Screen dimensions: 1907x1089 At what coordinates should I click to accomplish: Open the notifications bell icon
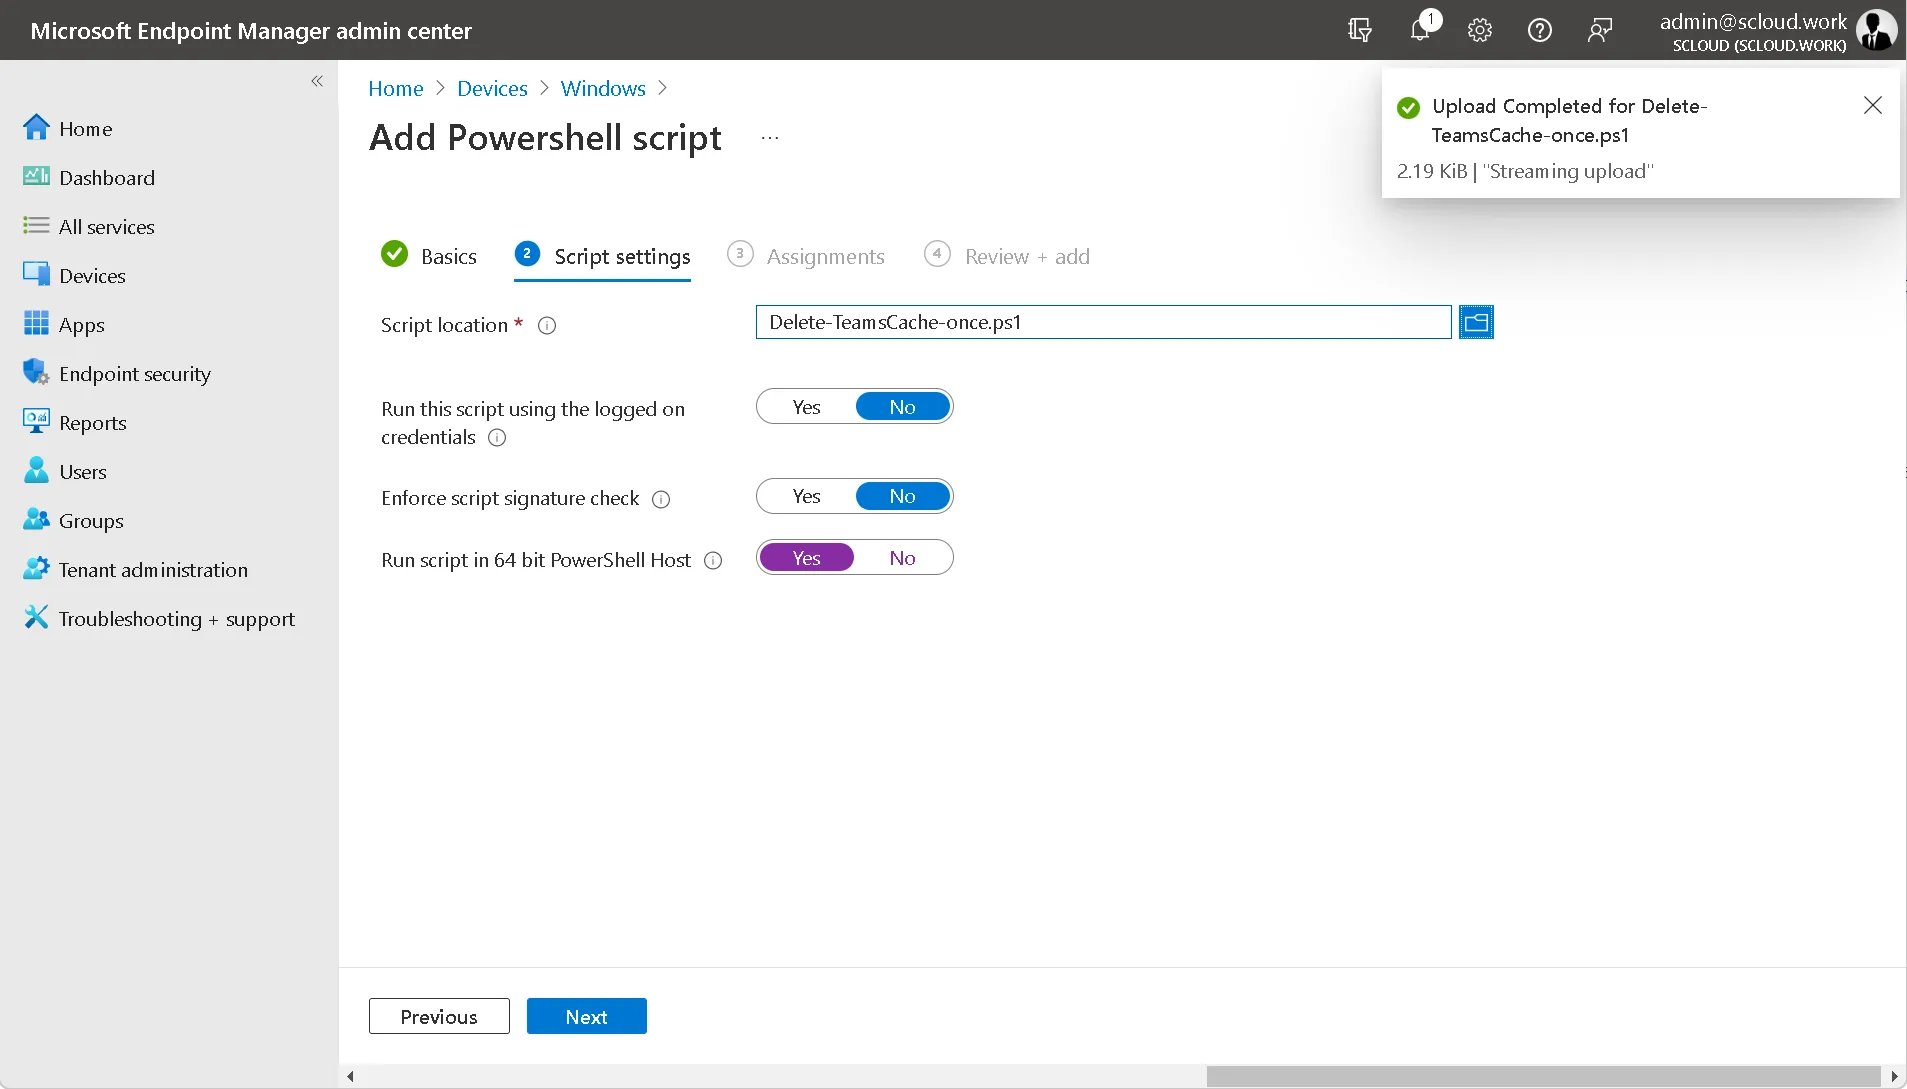tap(1420, 30)
